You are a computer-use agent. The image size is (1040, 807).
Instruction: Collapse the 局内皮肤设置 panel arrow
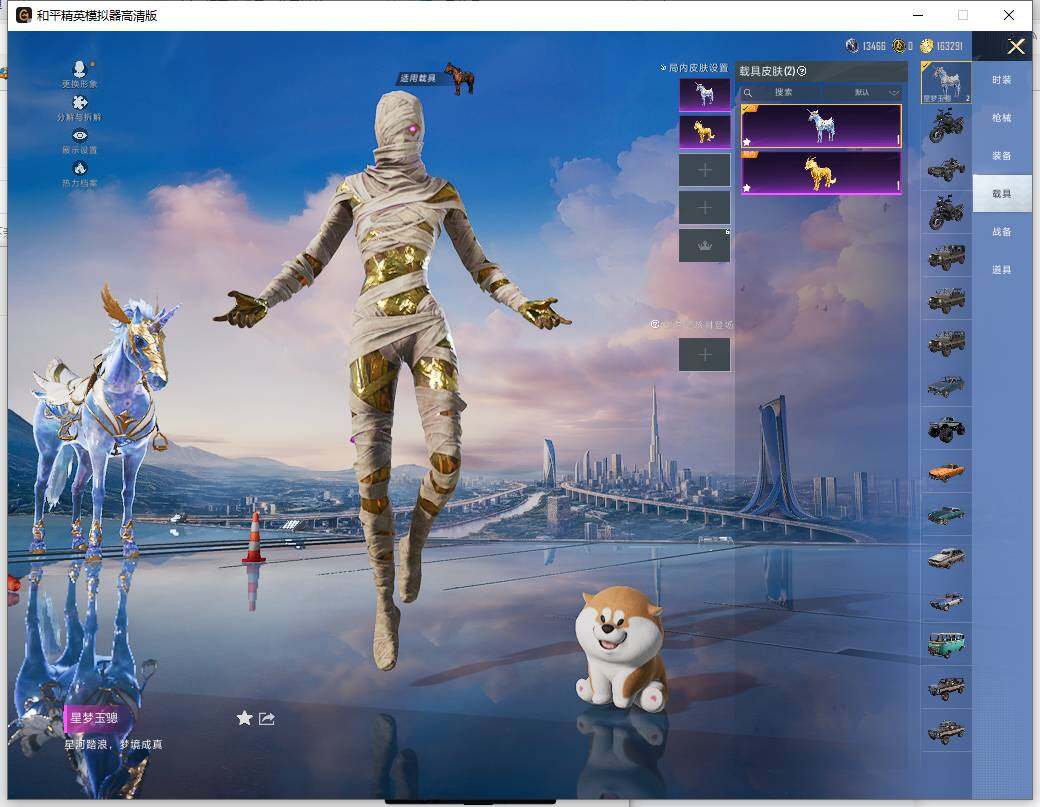tap(663, 68)
